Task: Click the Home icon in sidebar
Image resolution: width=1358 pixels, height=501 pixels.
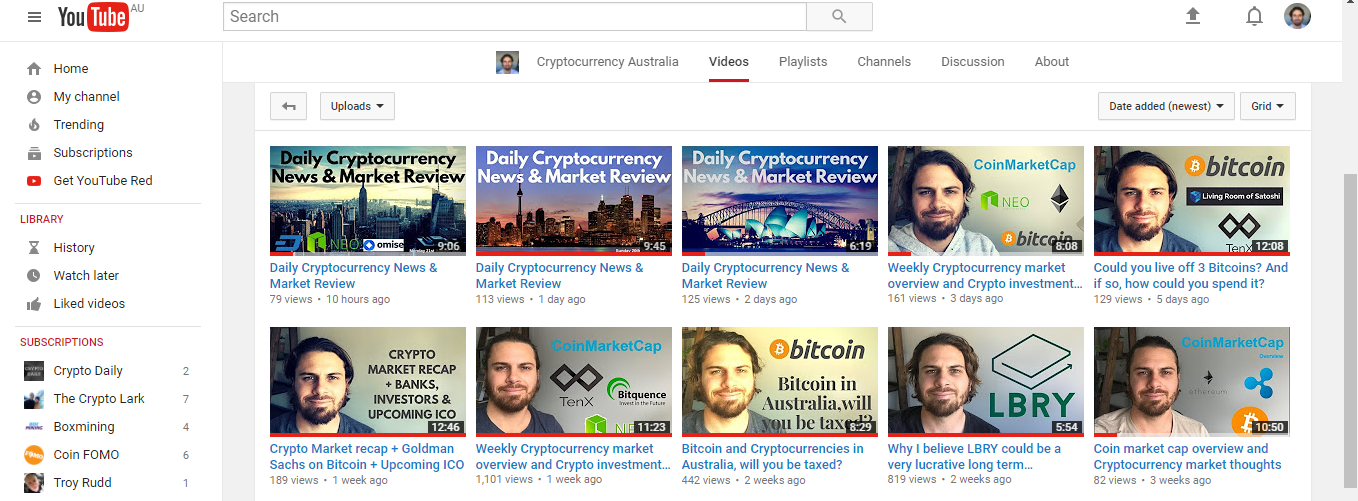Action: 34,69
